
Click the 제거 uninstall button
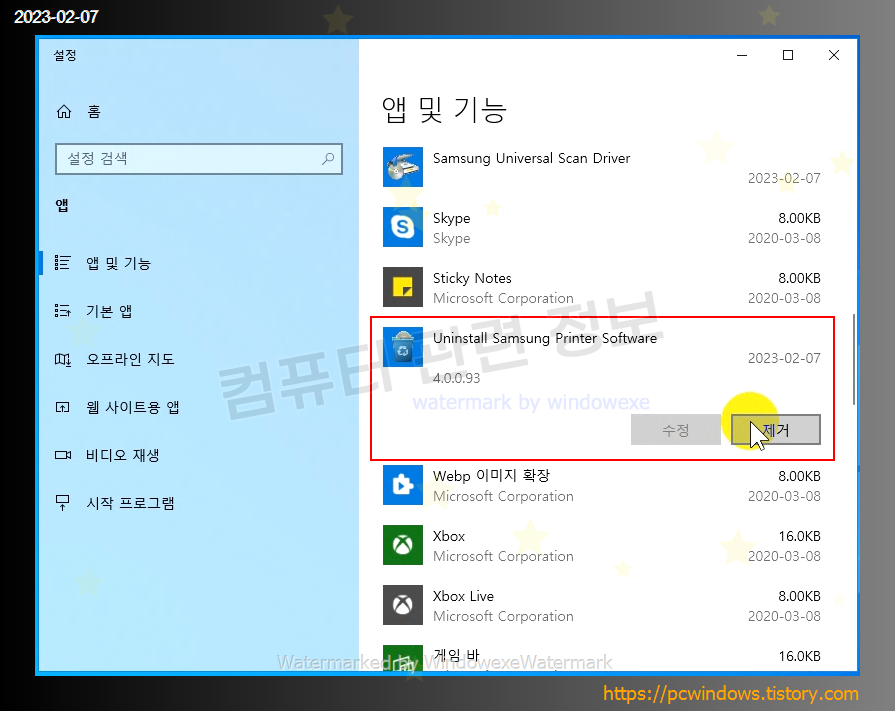click(x=776, y=430)
